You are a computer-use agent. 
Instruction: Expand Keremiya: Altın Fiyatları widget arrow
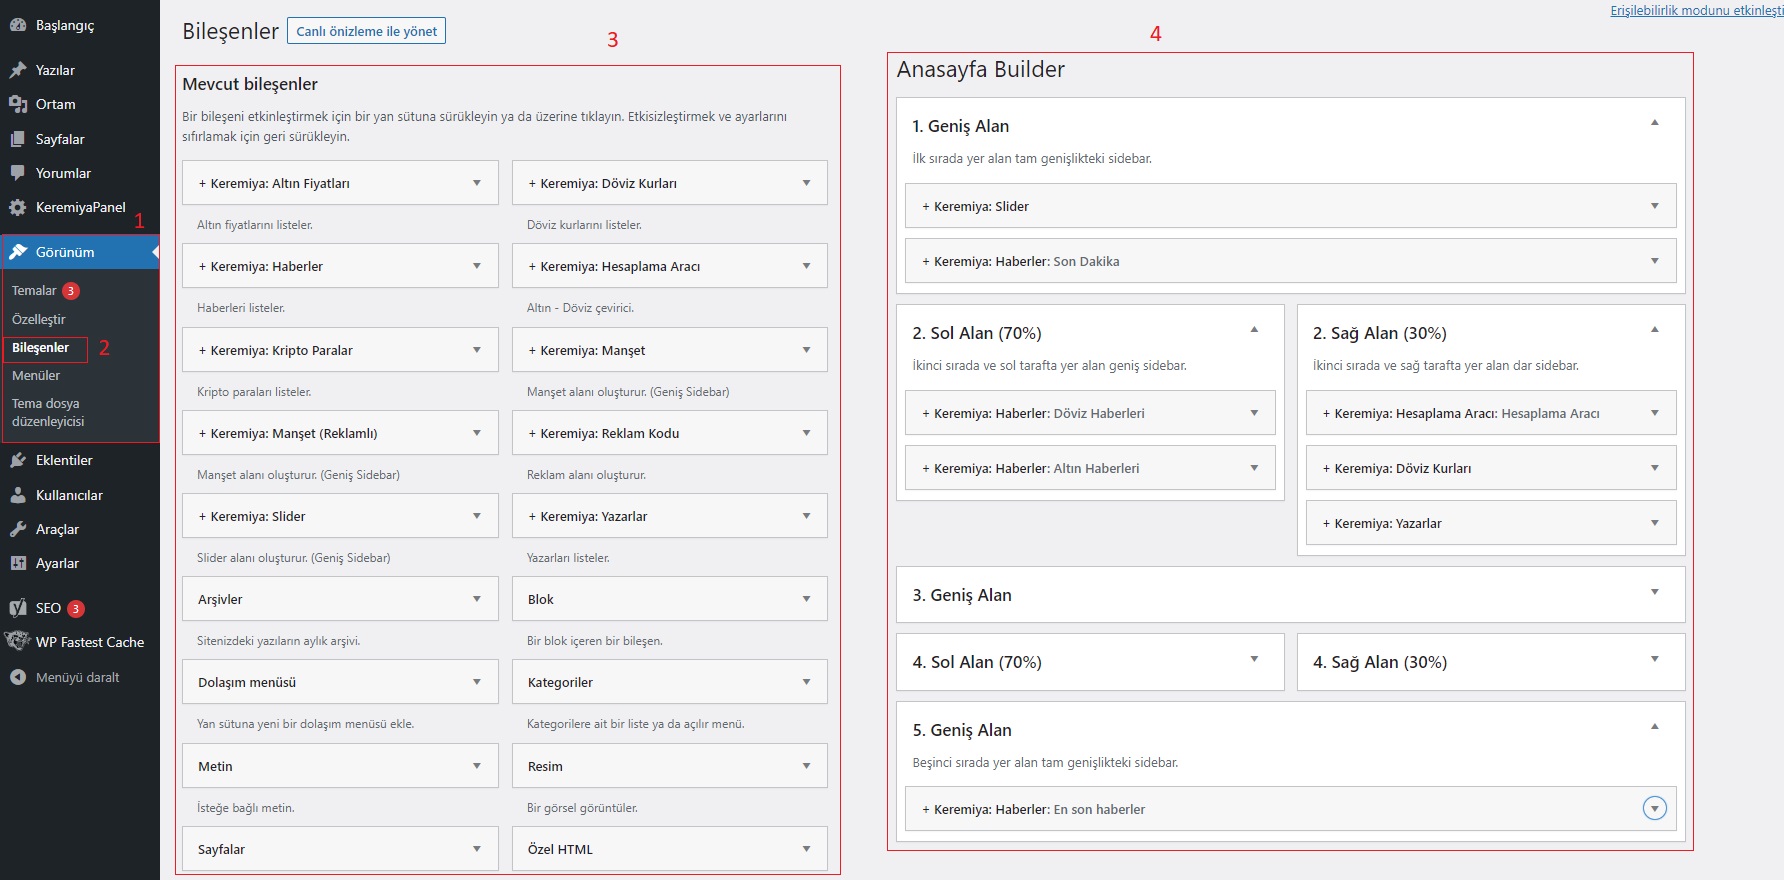coord(477,183)
